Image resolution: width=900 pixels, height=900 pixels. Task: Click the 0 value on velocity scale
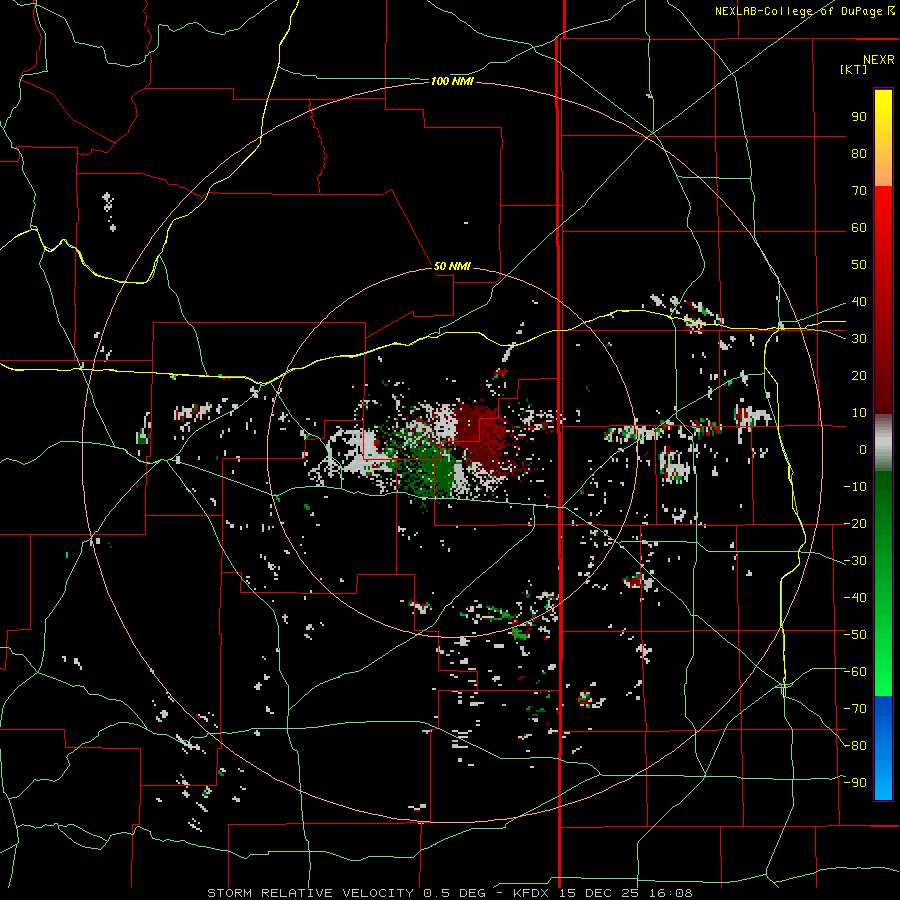pyautogui.click(x=863, y=449)
